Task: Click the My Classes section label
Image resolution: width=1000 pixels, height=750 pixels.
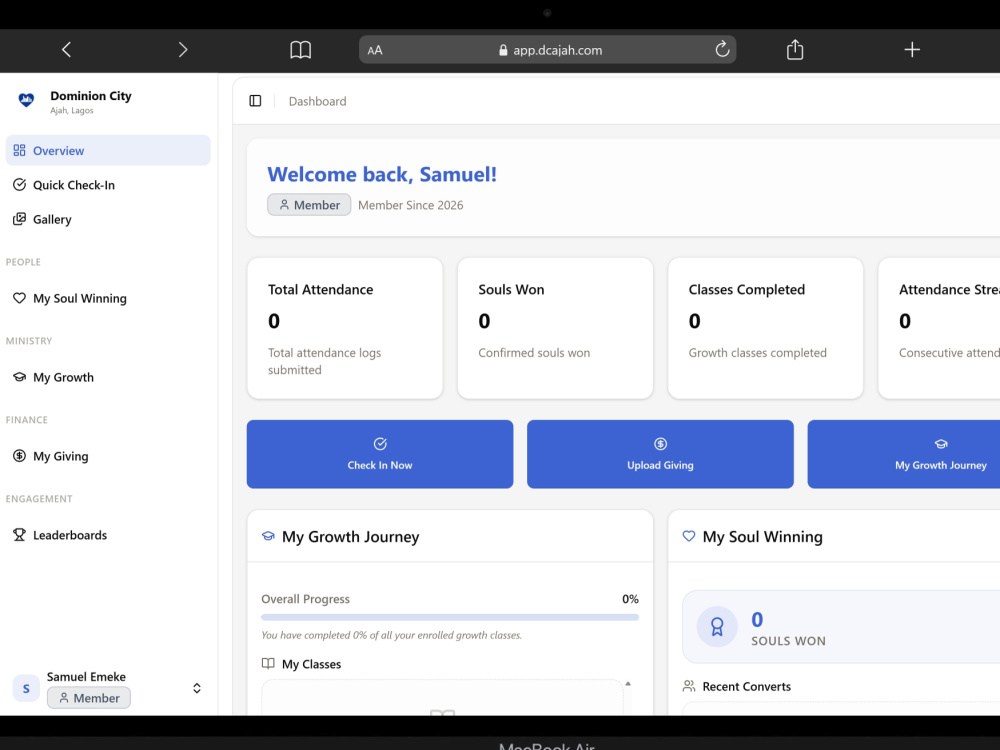Action: pos(311,665)
